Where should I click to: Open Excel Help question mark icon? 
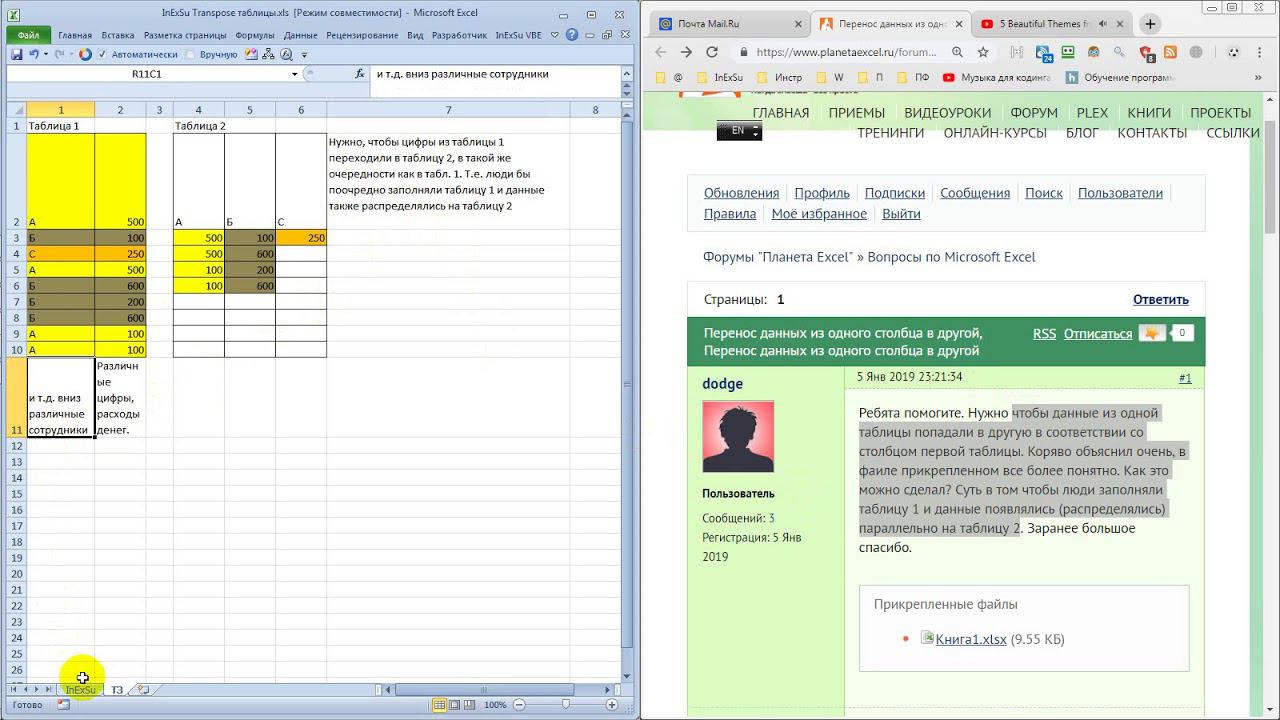572,35
